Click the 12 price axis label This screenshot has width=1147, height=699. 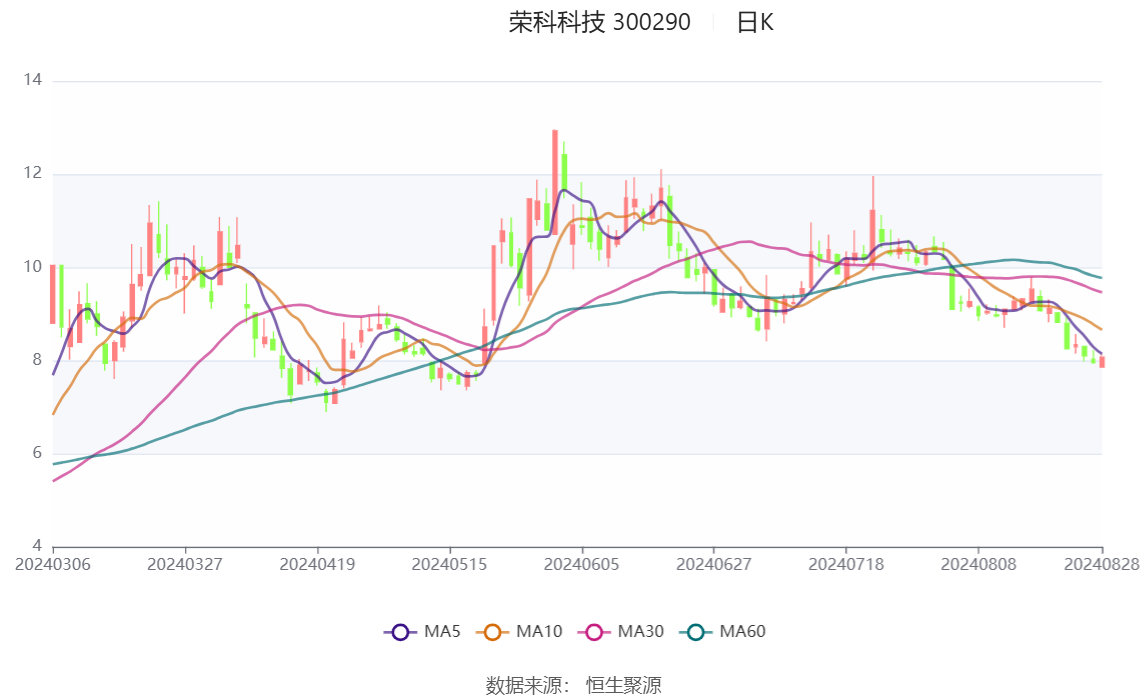(32, 173)
